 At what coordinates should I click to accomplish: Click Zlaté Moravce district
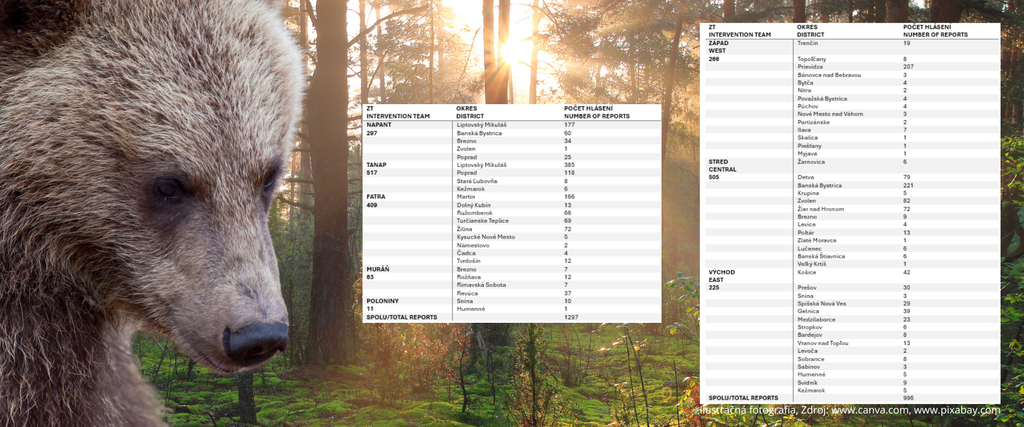[816, 240]
